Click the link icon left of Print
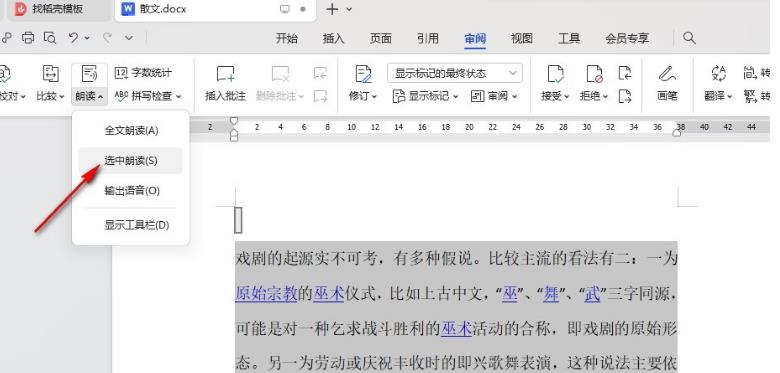This screenshot has height=373, width=780. tap(6, 38)
